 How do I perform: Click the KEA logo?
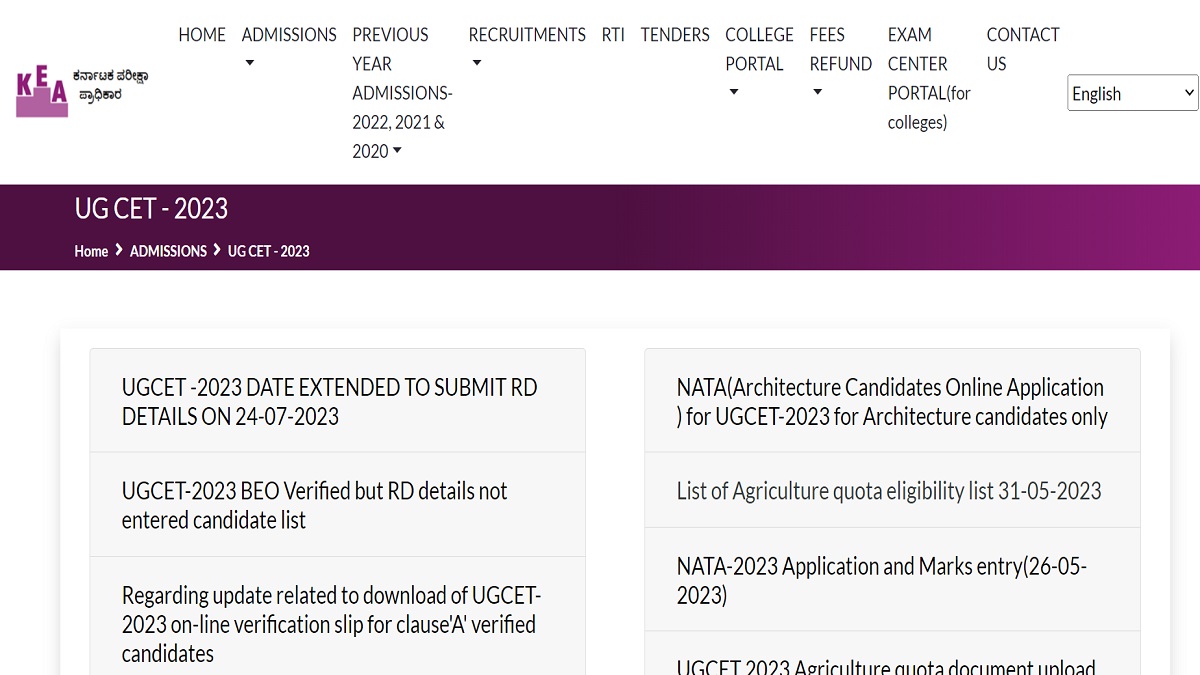click(x=83, y=93)
